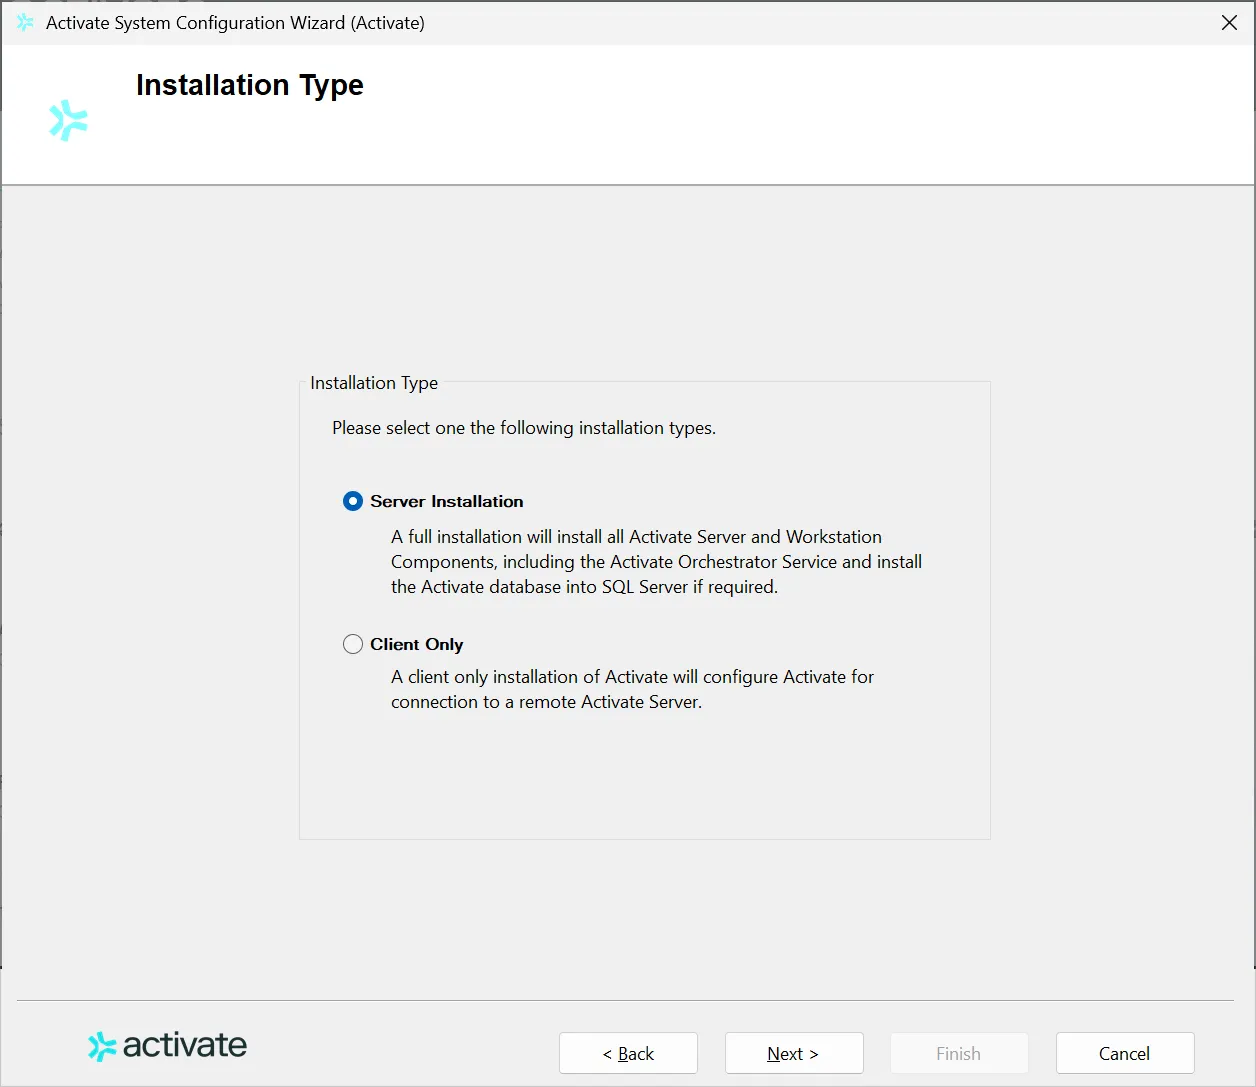Click the Activate logo in the header

(68, 120)
